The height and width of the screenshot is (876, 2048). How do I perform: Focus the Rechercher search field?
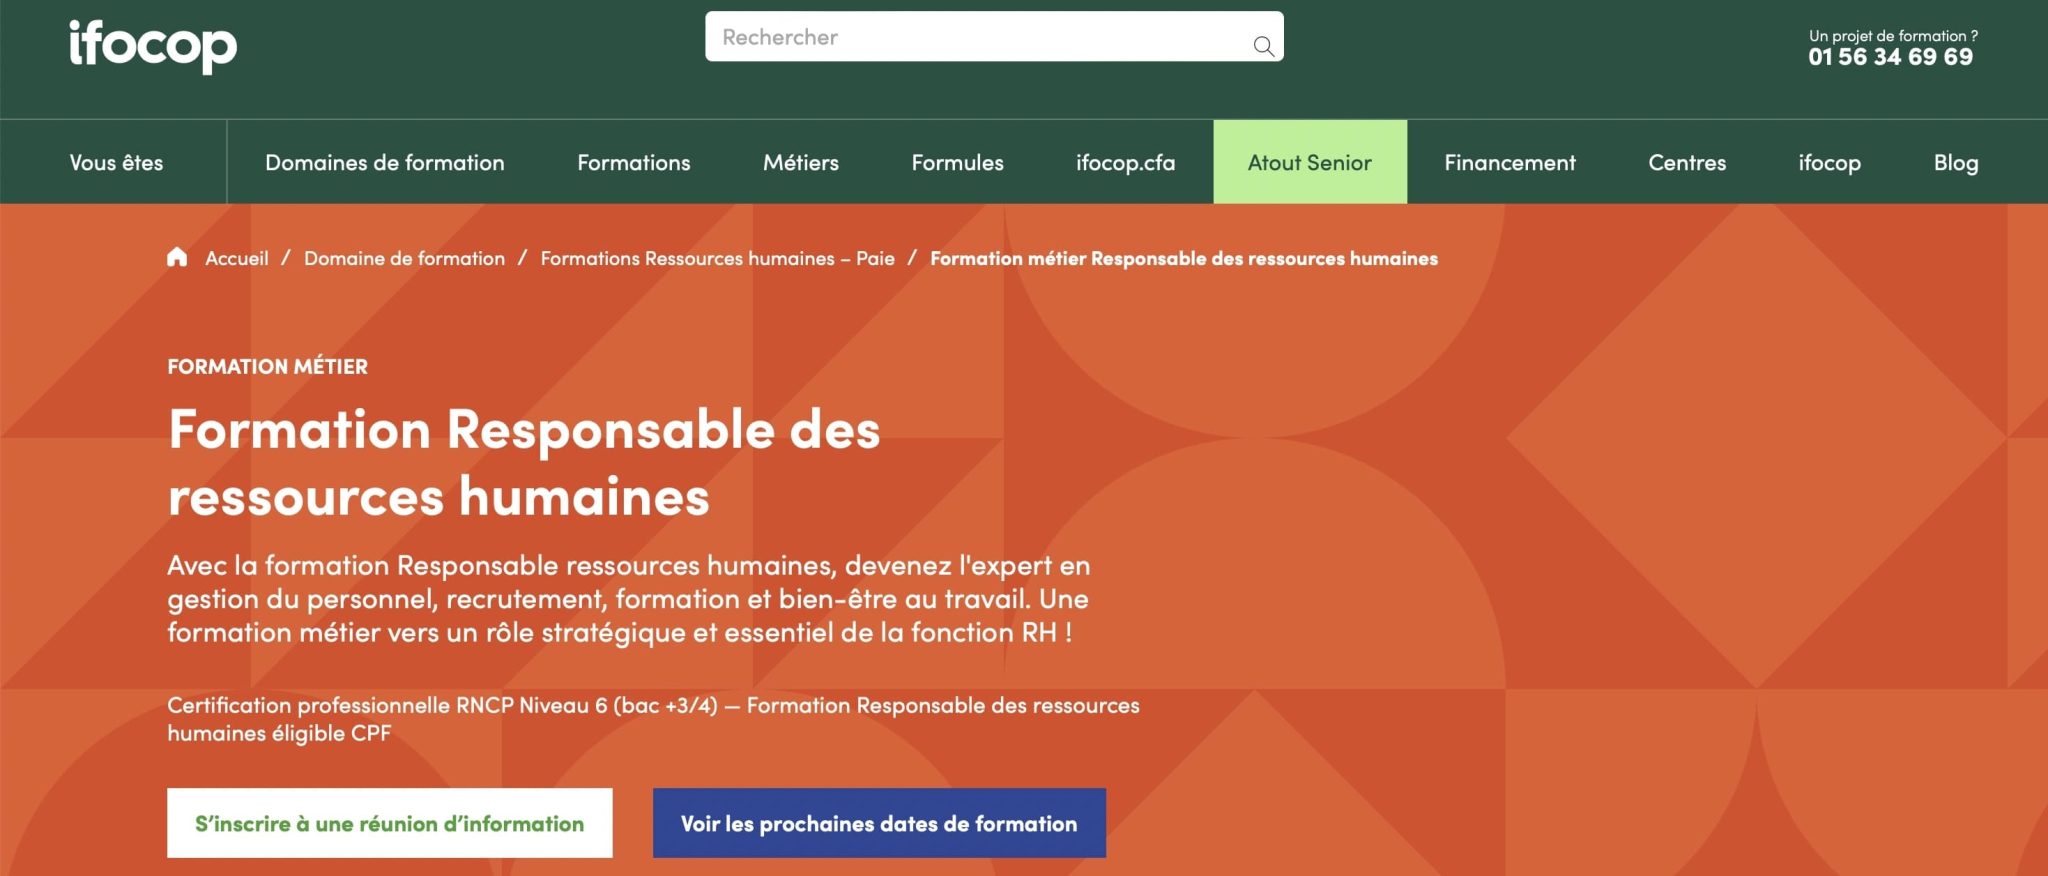click(994, 37)
